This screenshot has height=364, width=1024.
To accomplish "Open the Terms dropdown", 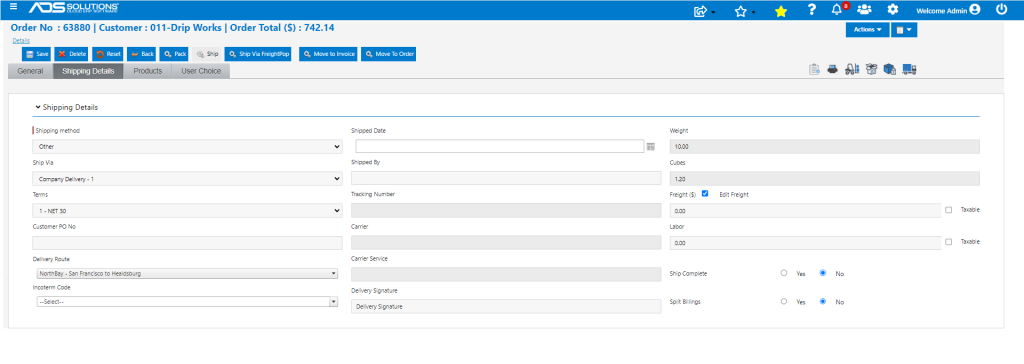I will pyautogui.click(x=187, y=210).
